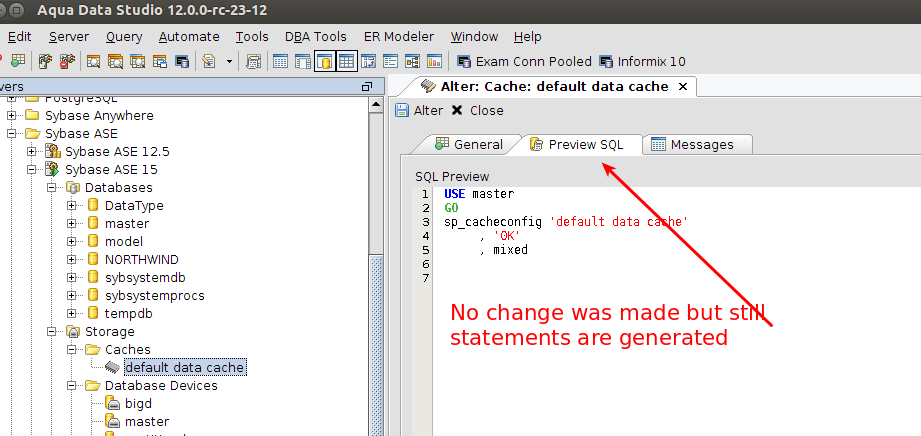
Task: Select the Preview SQL tab
Action: click(576, 145)
